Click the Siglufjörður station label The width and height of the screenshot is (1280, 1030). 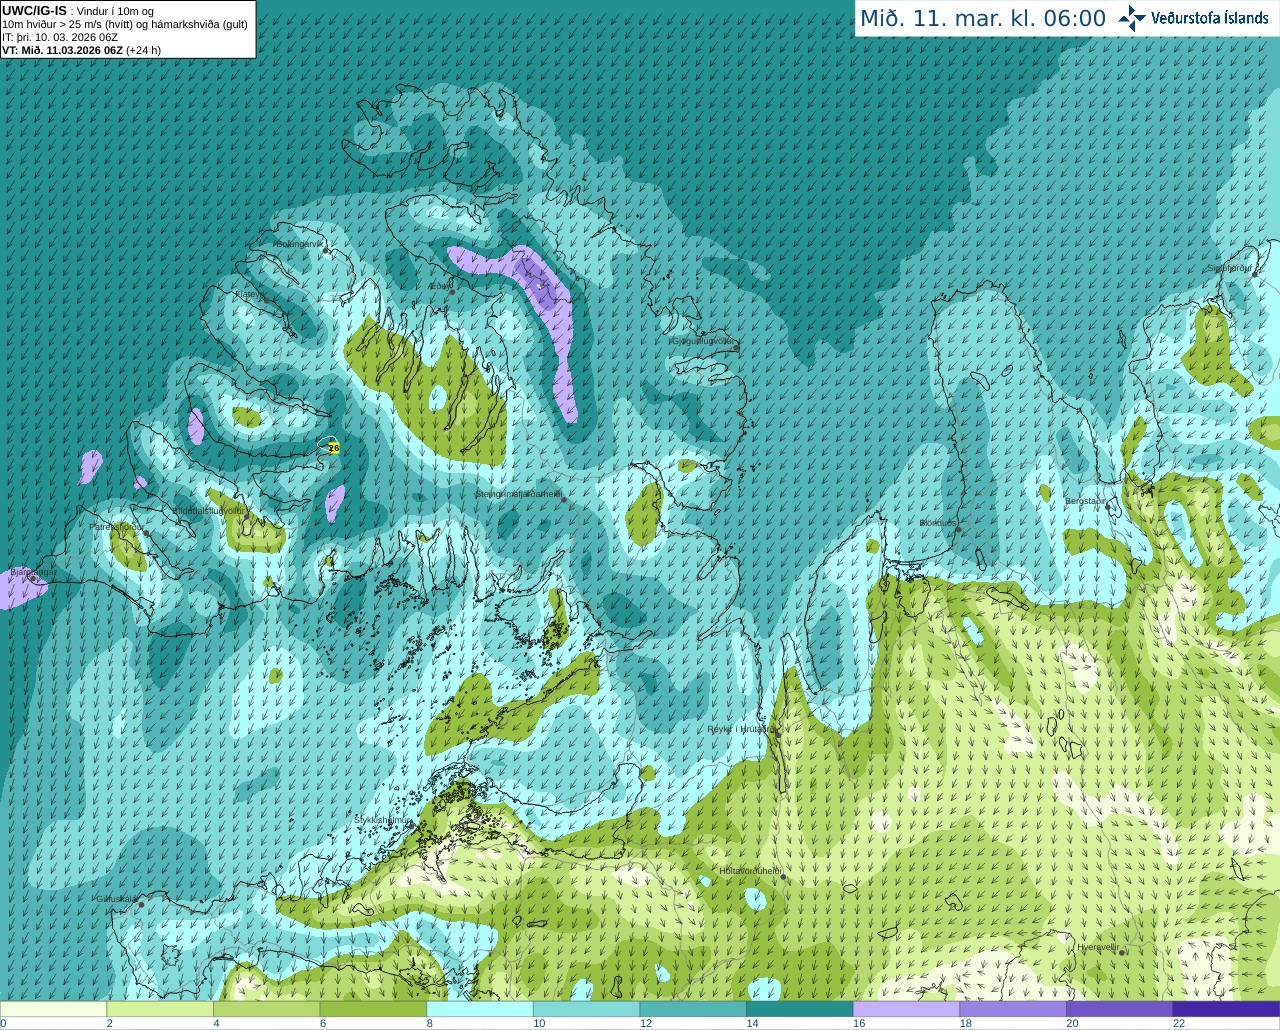coord(1229,268)
